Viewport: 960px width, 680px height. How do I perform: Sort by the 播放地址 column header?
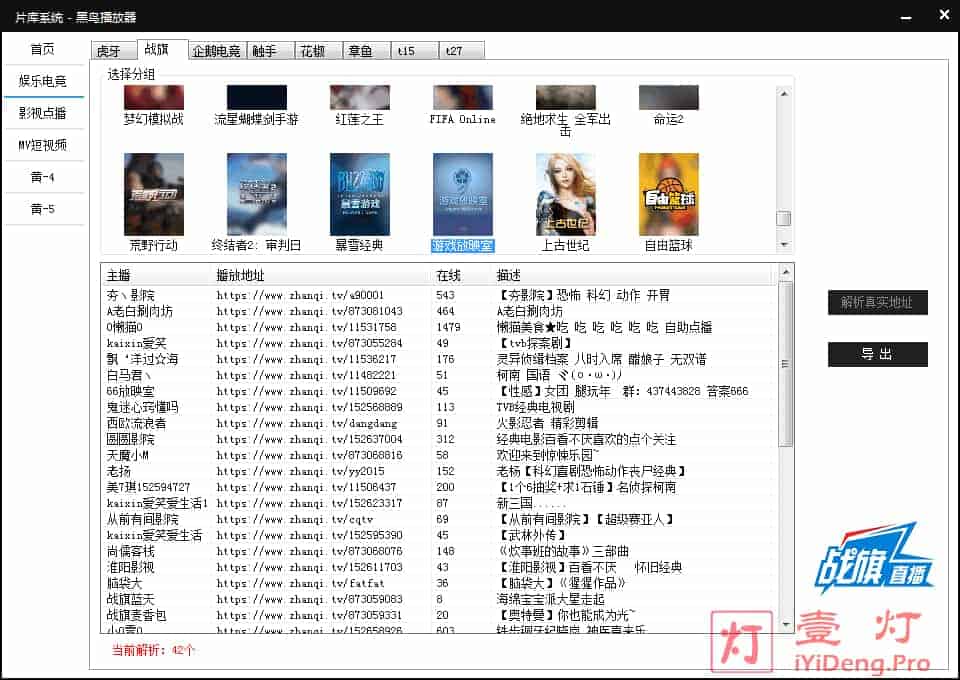tap(321, 275)
